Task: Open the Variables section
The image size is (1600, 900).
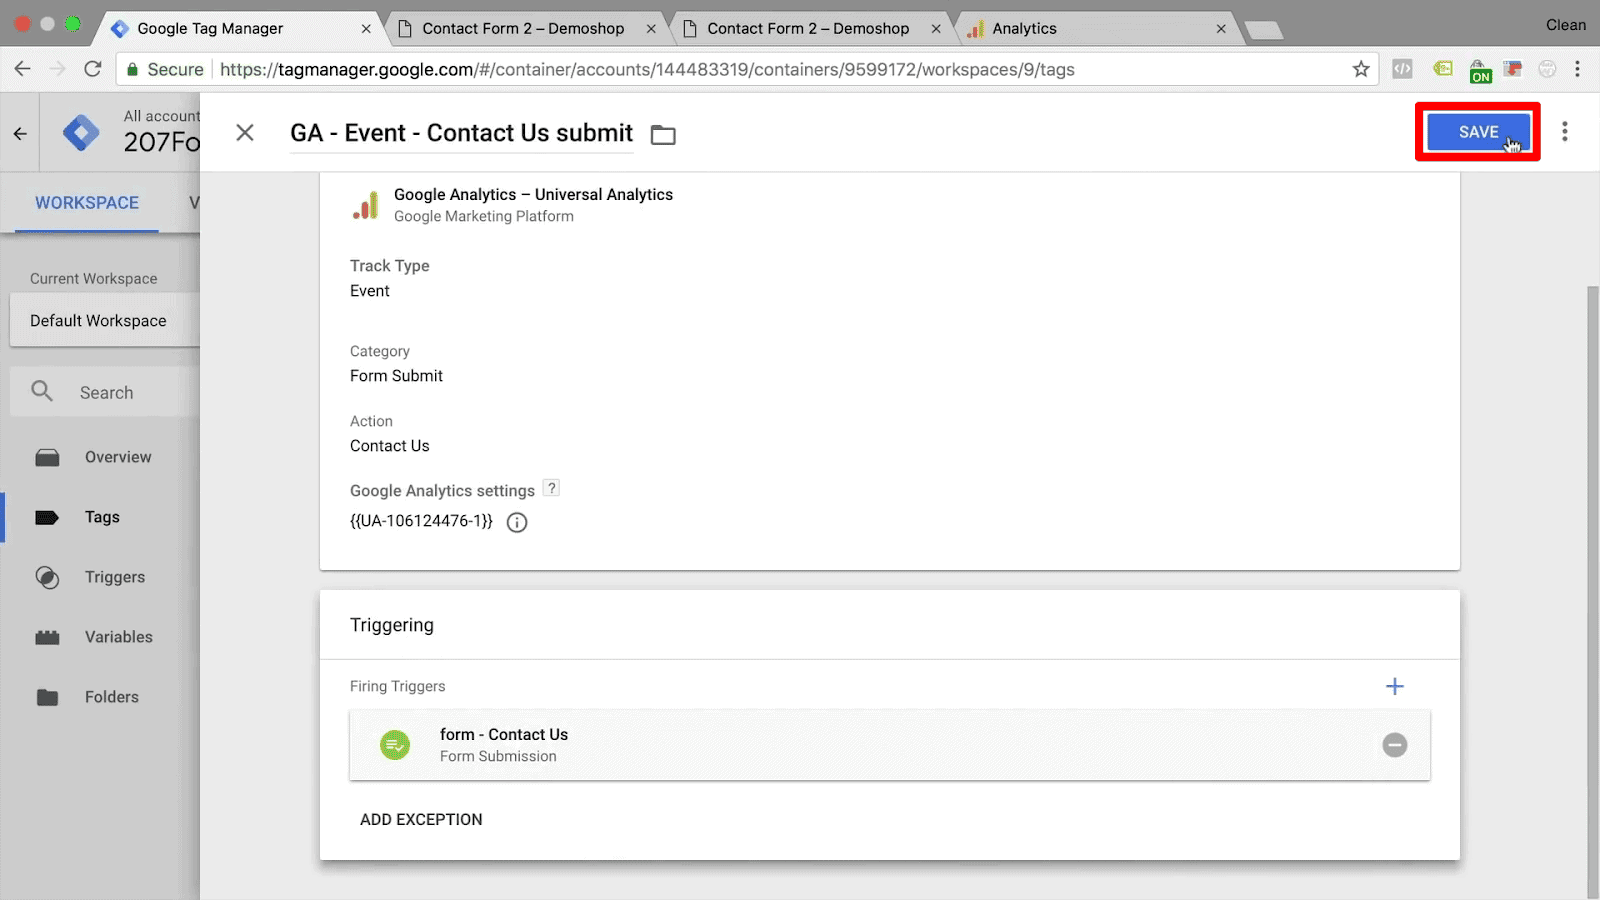Action: pos(119,637)
